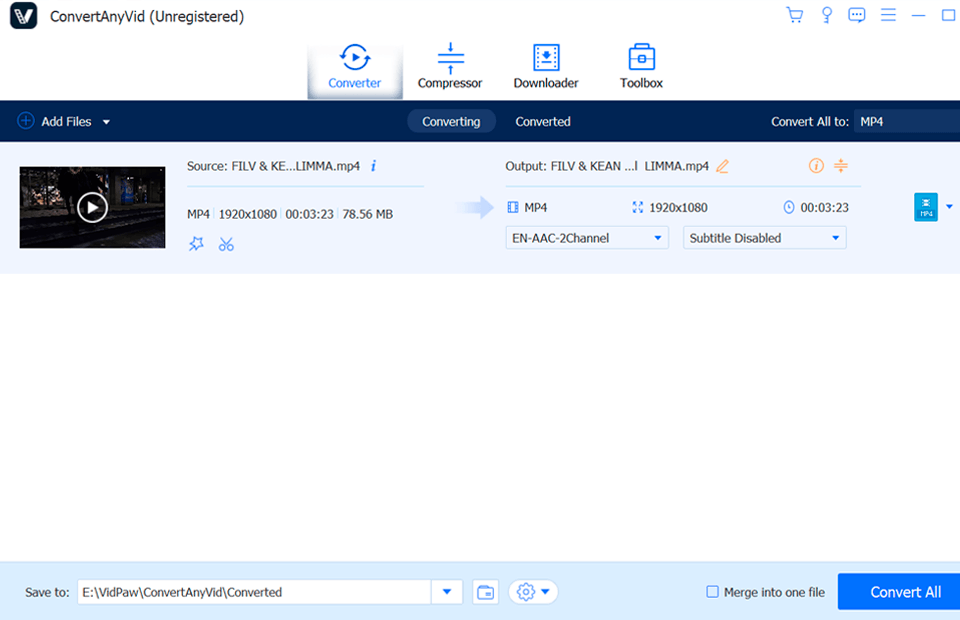Open the shopping cart purchase icon
This screenshot has width=960, height=620.
coord(794,15)
